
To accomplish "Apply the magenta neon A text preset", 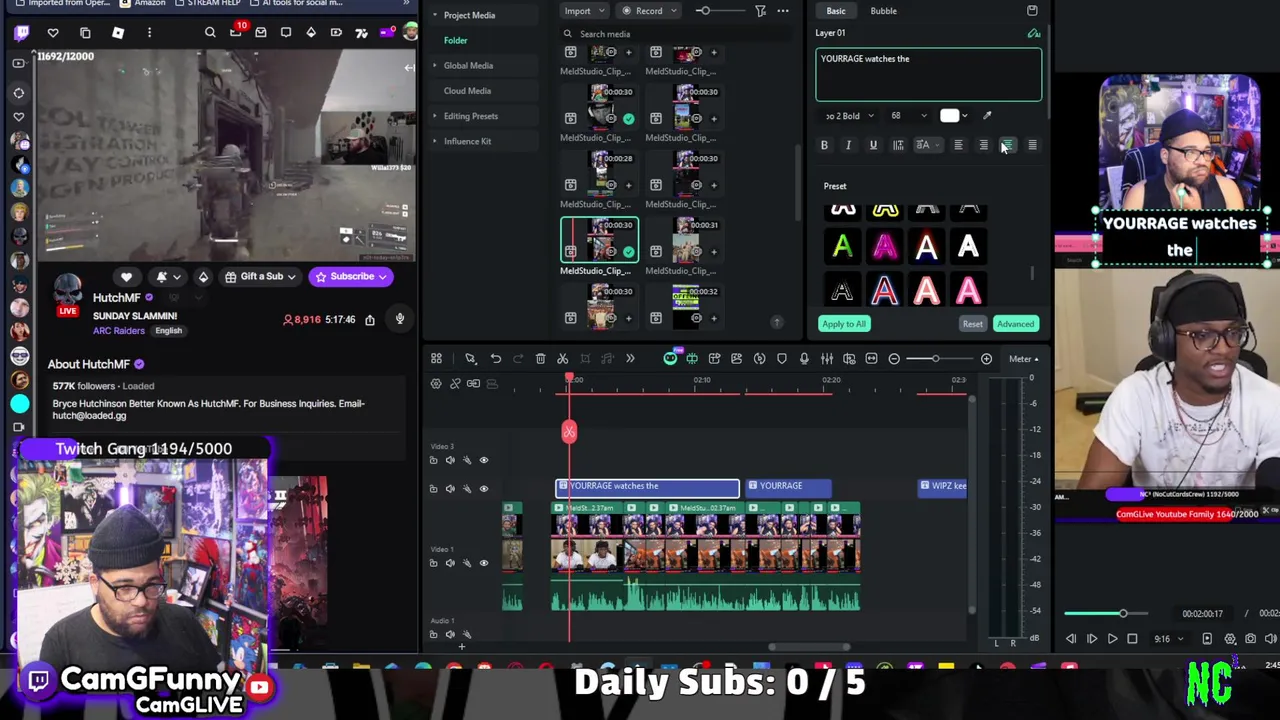I will [885, 247].
